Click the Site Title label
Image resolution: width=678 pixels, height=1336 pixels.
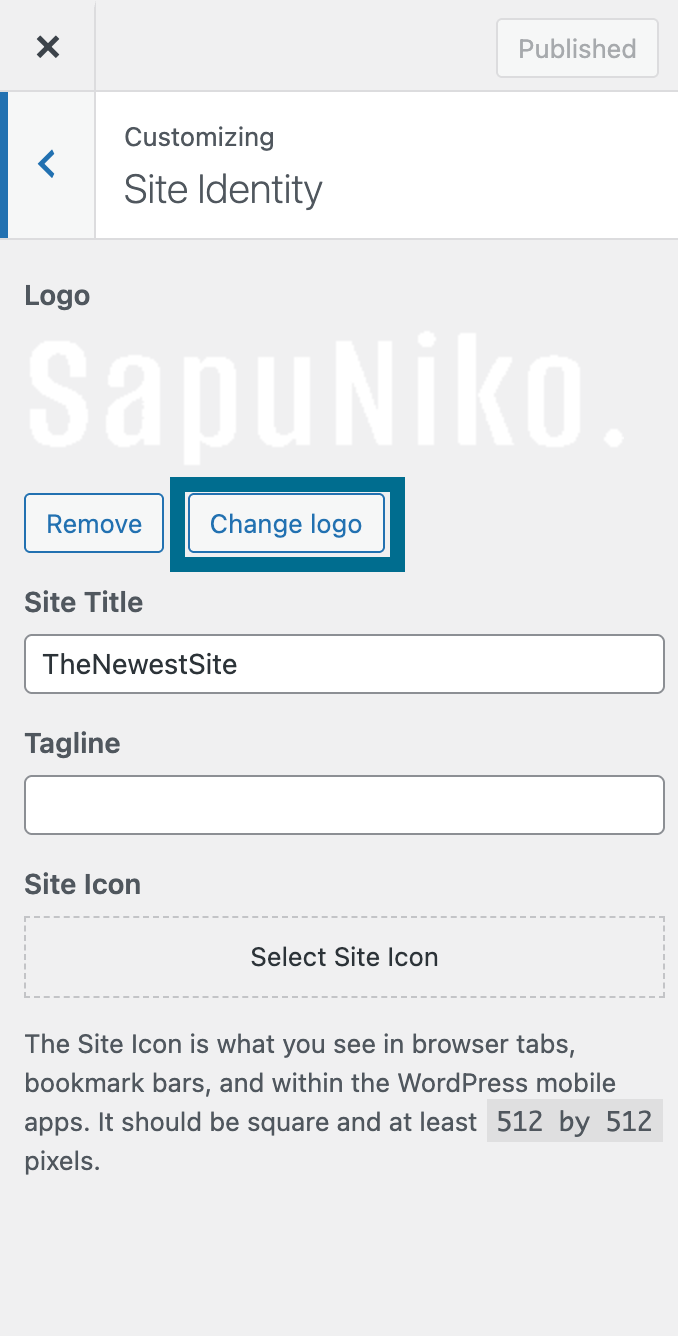(84, 602)
